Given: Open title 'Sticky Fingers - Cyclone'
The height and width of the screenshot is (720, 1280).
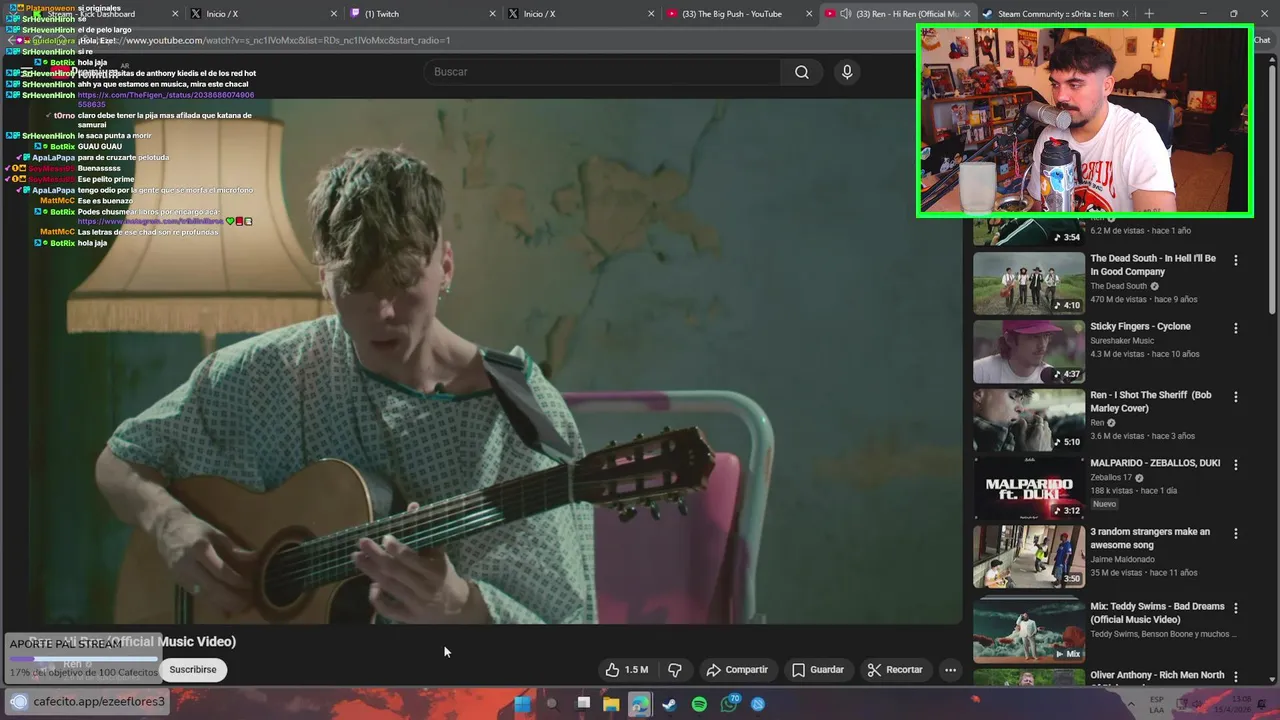Looking at the screenshot, I should tap(1140, 327).
